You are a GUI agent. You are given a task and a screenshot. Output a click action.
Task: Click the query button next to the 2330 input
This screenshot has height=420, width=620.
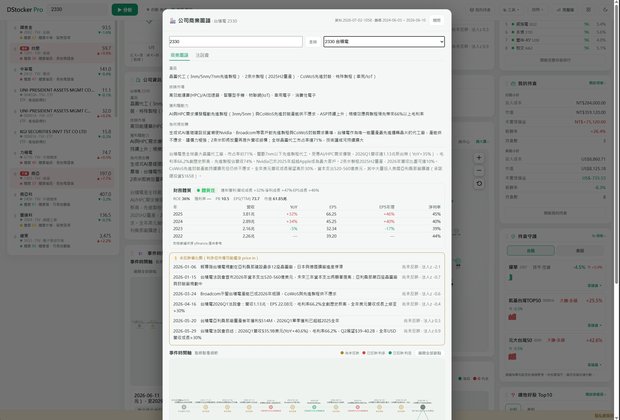(x=313, y=42)
